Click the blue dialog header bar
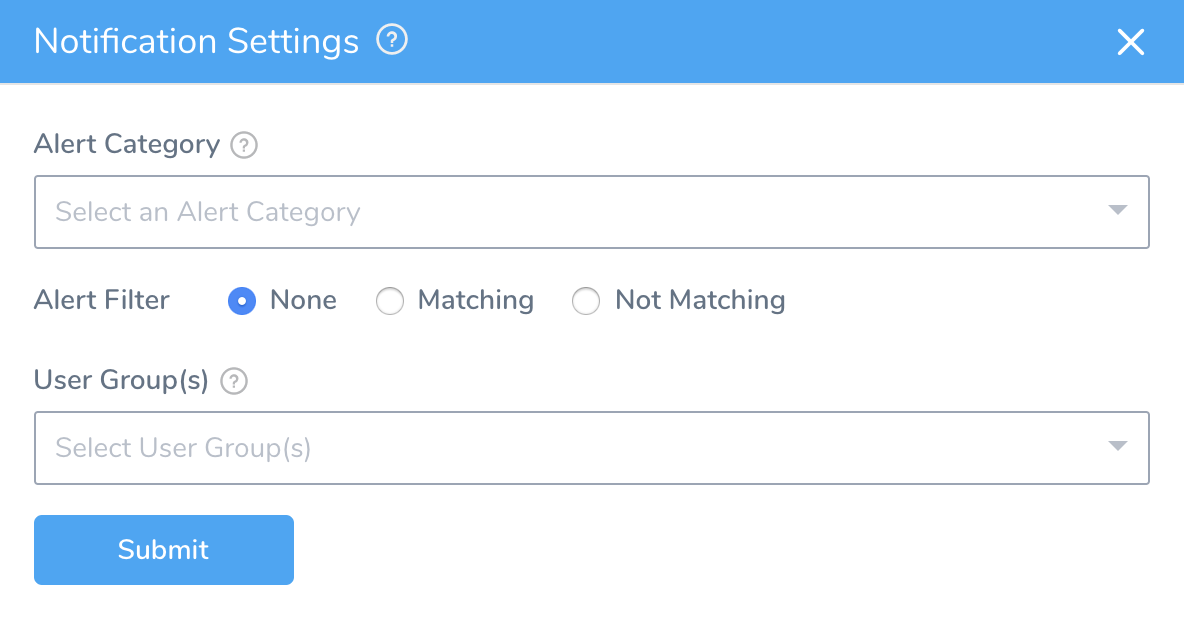 tap(592, 42)
